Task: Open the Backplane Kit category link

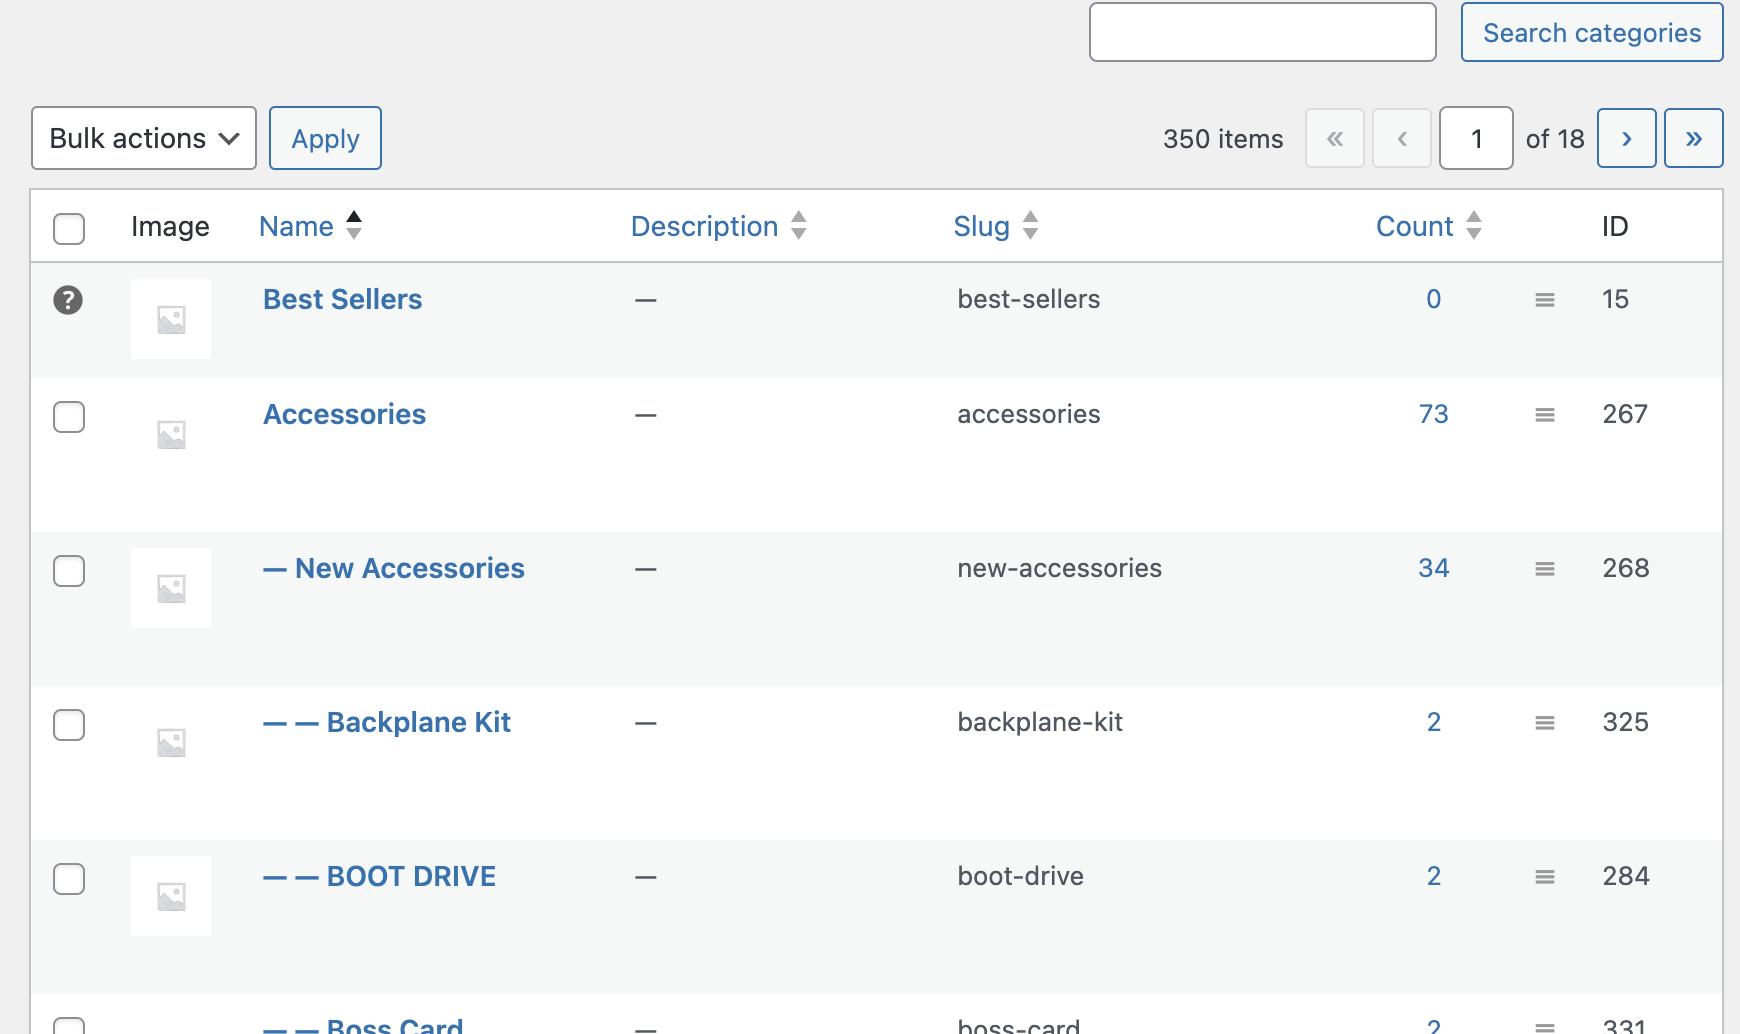Action: (x=387, y=722)
